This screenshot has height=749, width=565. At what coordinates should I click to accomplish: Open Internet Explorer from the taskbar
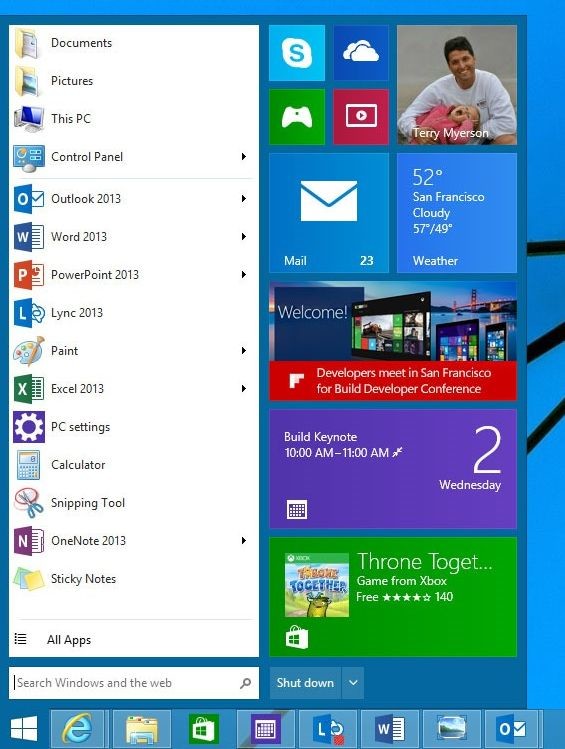point(77,729)
